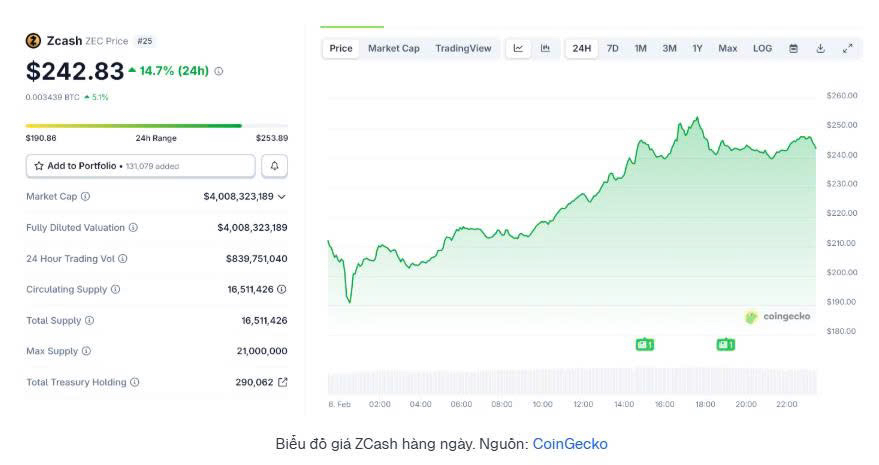
Task: Switch to Market Cap tab
Action: (x=394, y=49)
